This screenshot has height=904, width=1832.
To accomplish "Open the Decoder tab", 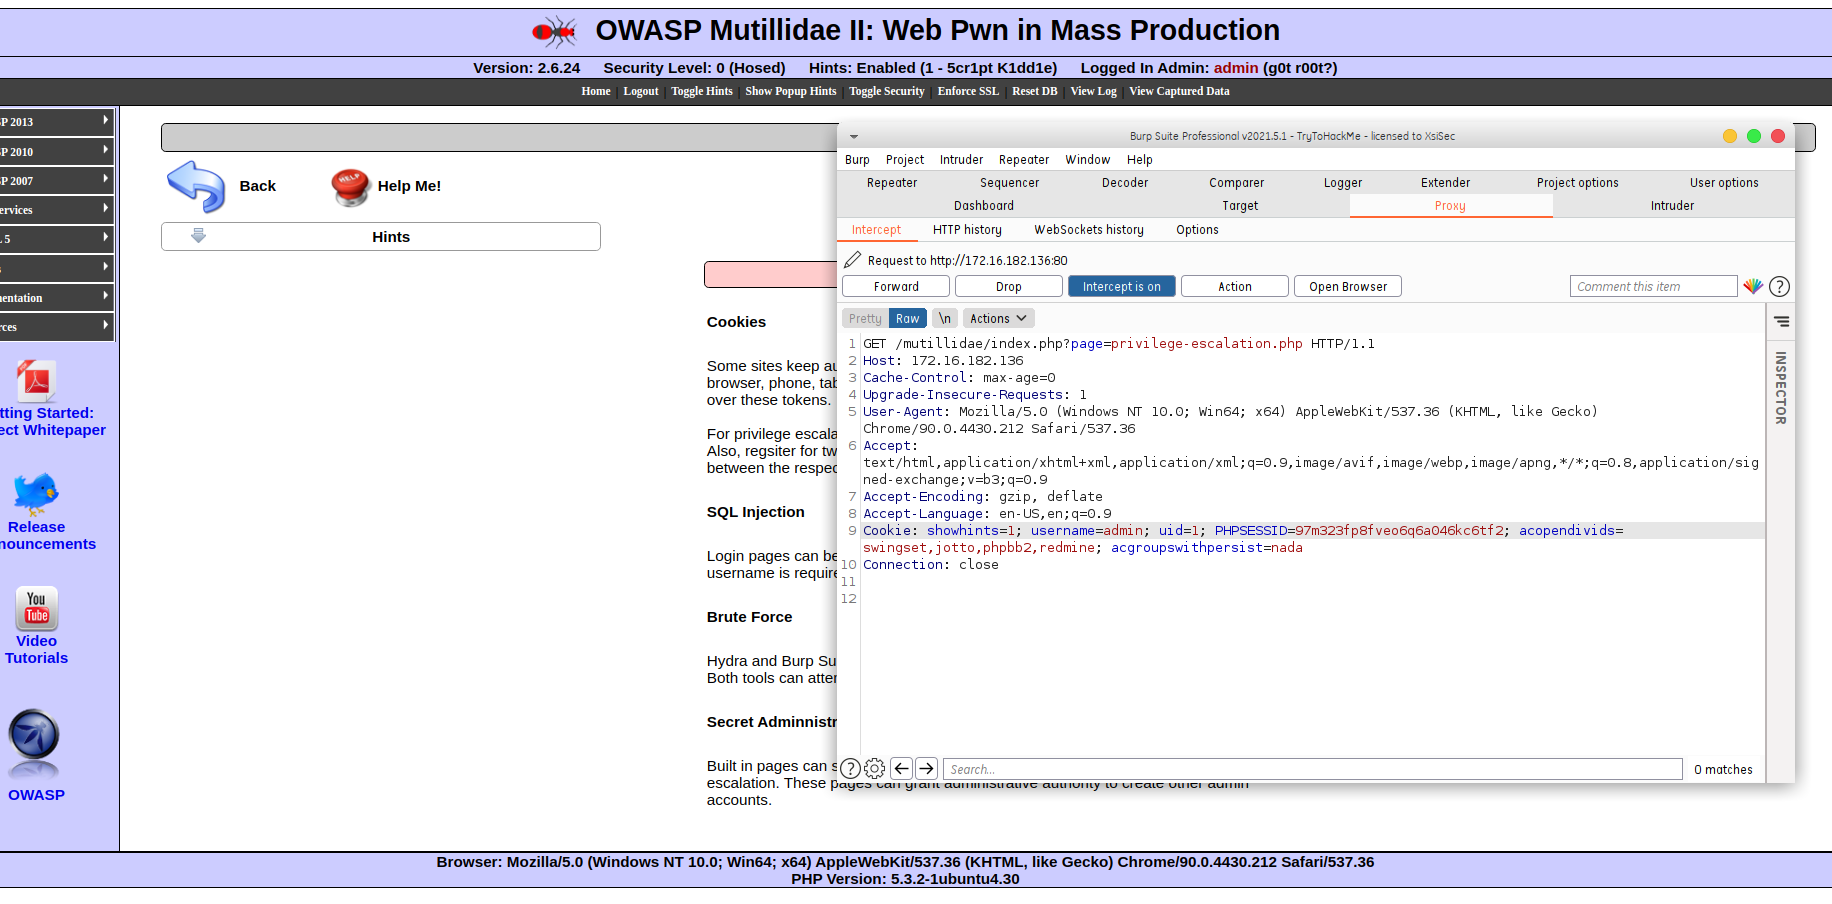I will click(1125, 183).
